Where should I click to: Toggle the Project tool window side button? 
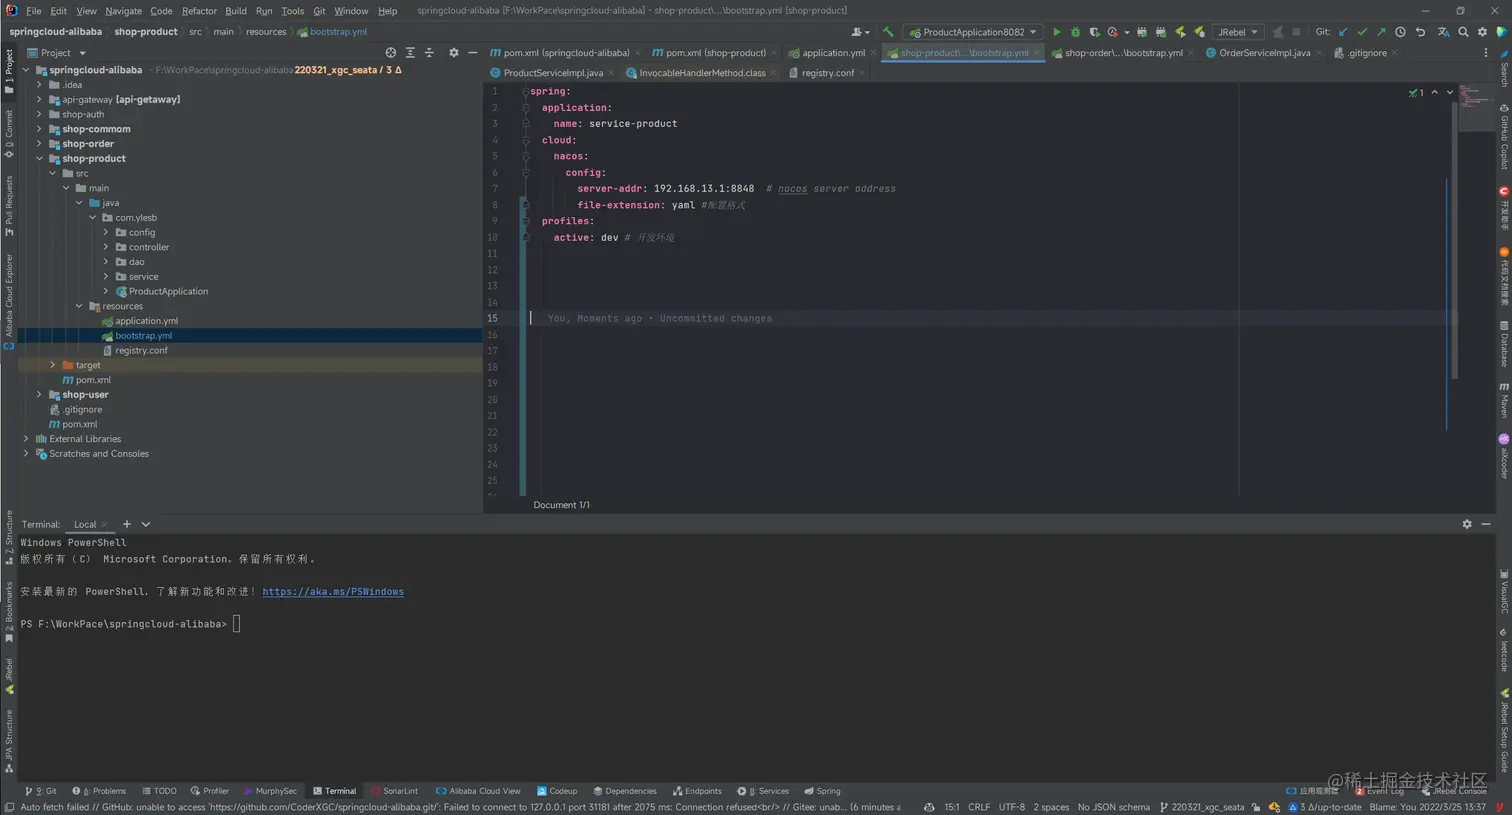pyautogui.click(x=9, y=72)
